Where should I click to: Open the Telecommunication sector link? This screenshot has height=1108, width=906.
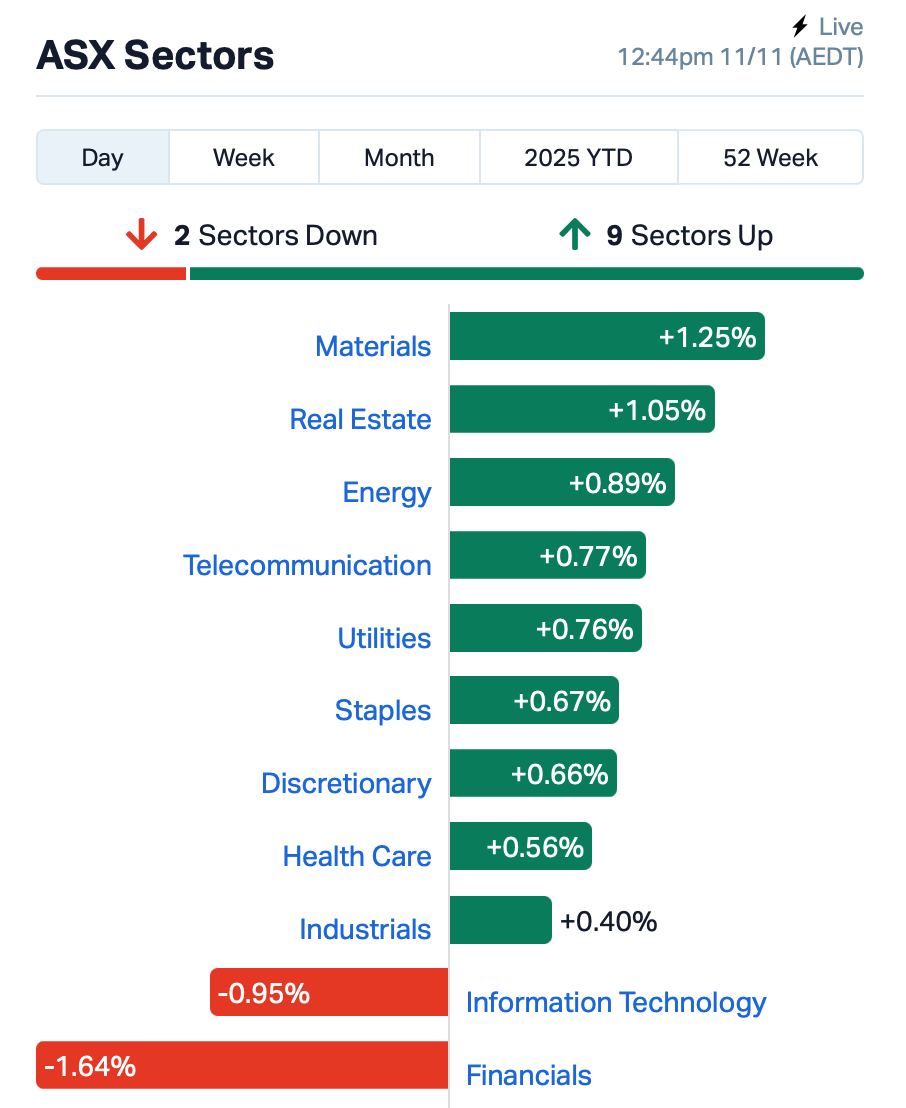click(307, 565)
